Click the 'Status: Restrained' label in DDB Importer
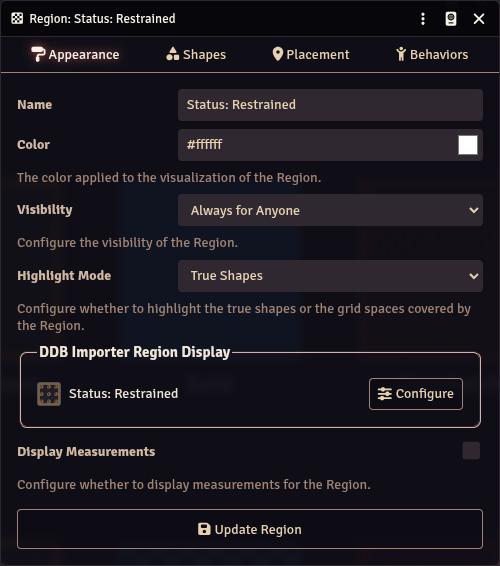The height and width of the screenshot is (566, 500). tap(123, 394)
